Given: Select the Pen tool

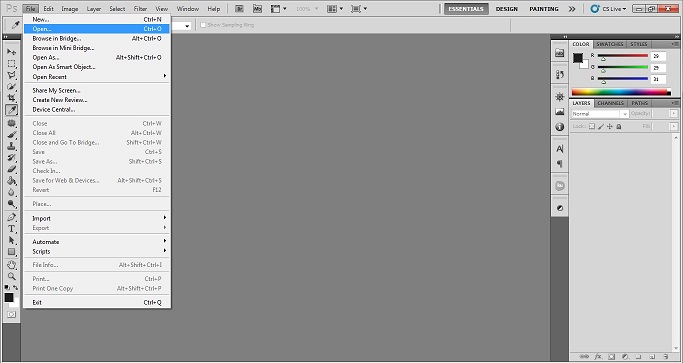Looking at the screenshot, I should pos(11,217).
